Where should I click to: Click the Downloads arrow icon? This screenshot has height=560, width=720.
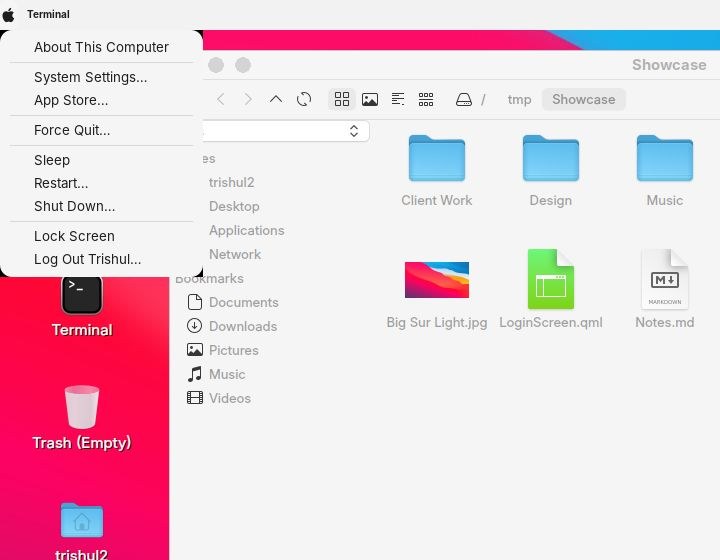pyautogui.click(x=194, y=325)
